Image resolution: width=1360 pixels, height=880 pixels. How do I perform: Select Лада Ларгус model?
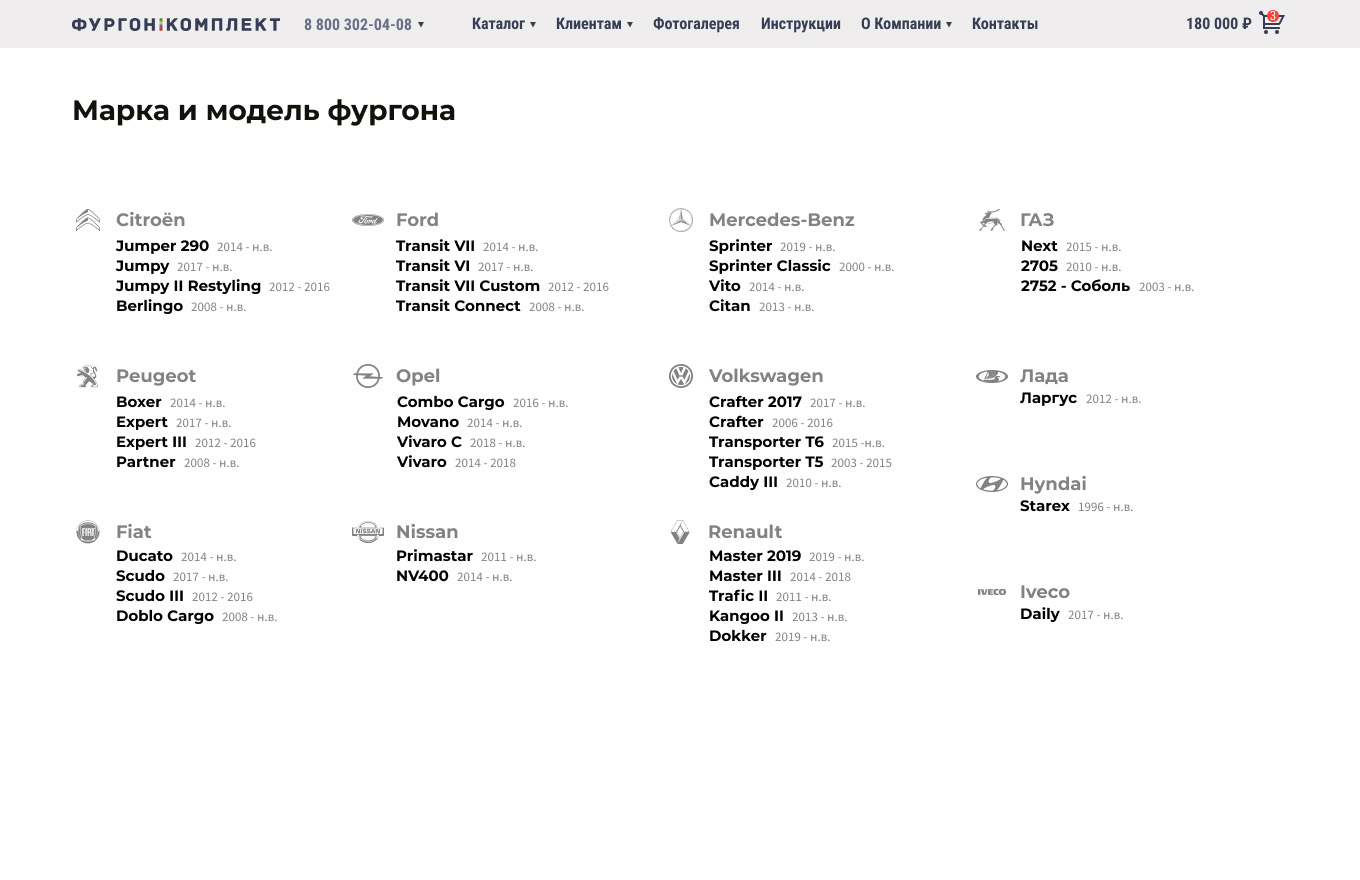pos(1048,398)
